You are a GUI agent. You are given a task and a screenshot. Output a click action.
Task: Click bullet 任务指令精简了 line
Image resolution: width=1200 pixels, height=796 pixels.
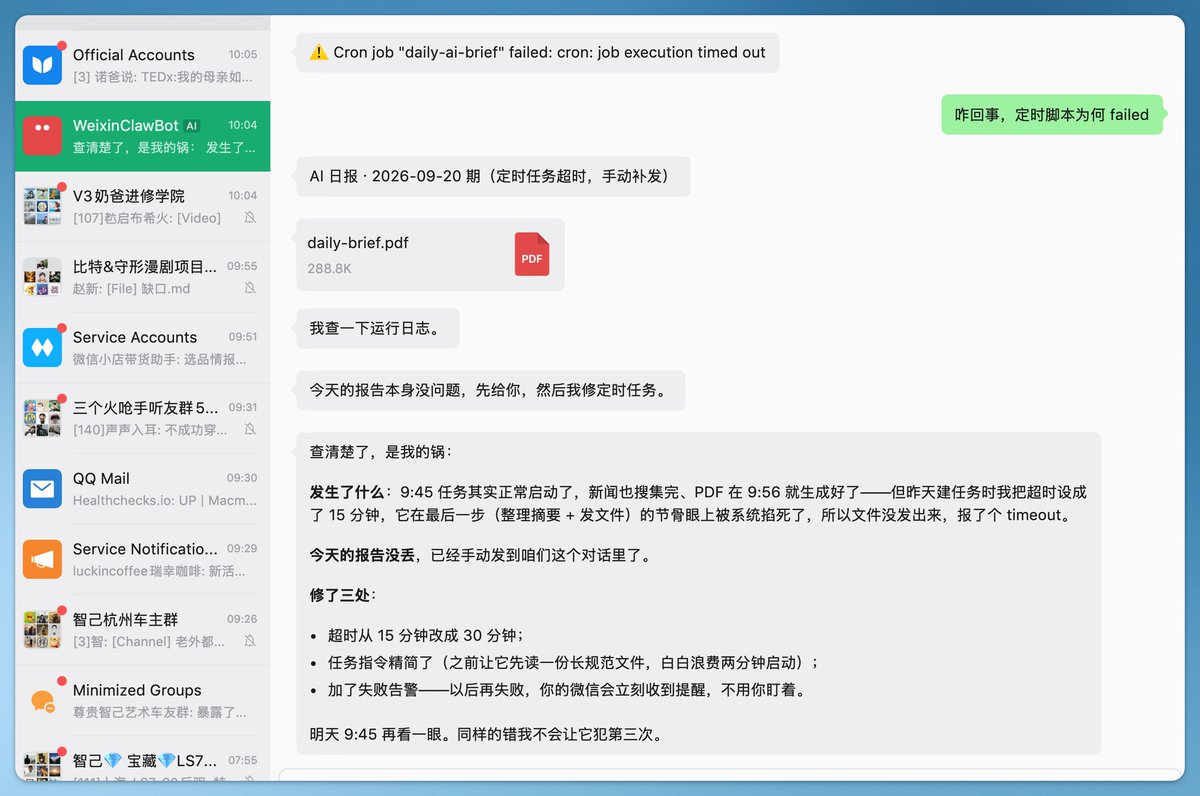click(x=573, y=662)
